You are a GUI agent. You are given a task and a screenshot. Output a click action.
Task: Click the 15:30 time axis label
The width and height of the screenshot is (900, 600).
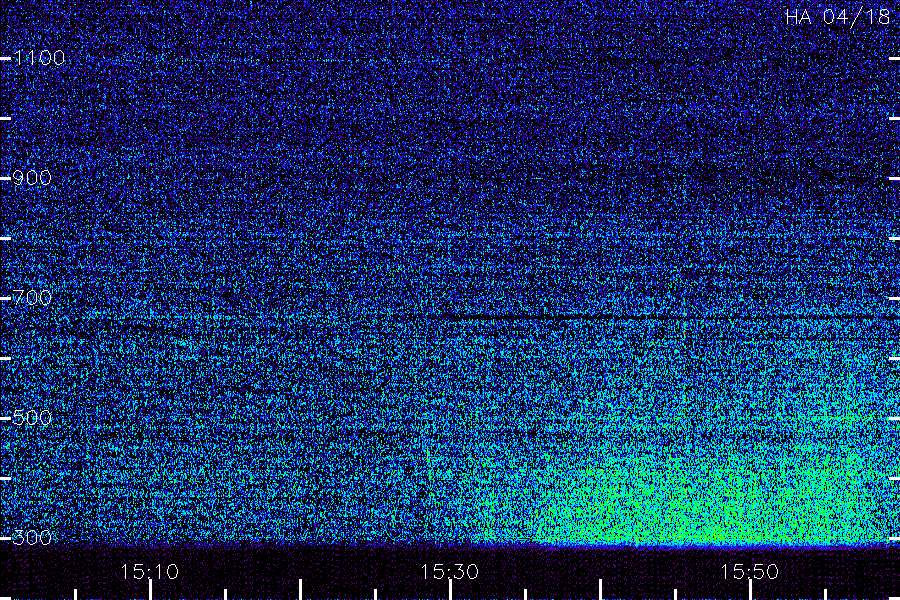coord(449,571)
